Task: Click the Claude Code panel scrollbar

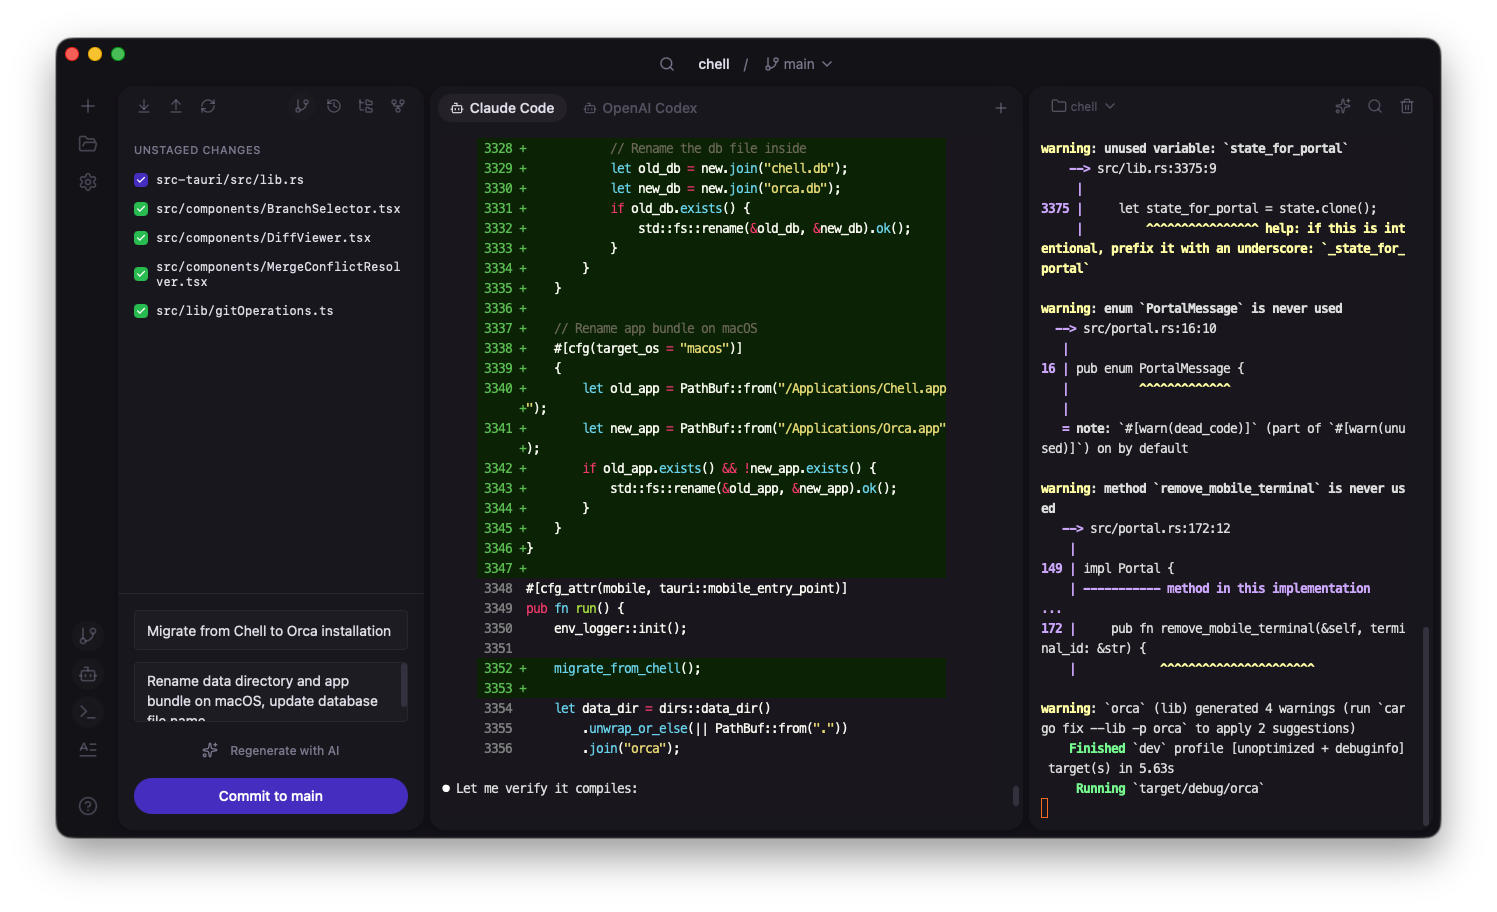Action: (x=1015, y=796)
